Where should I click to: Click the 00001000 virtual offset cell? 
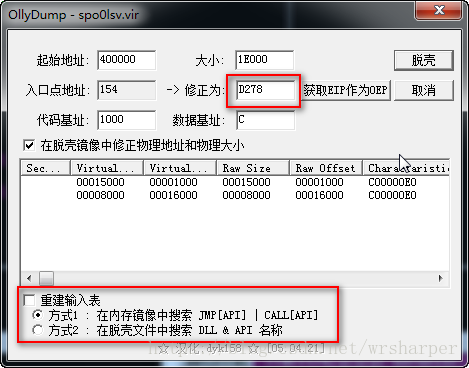click(173, 182)
